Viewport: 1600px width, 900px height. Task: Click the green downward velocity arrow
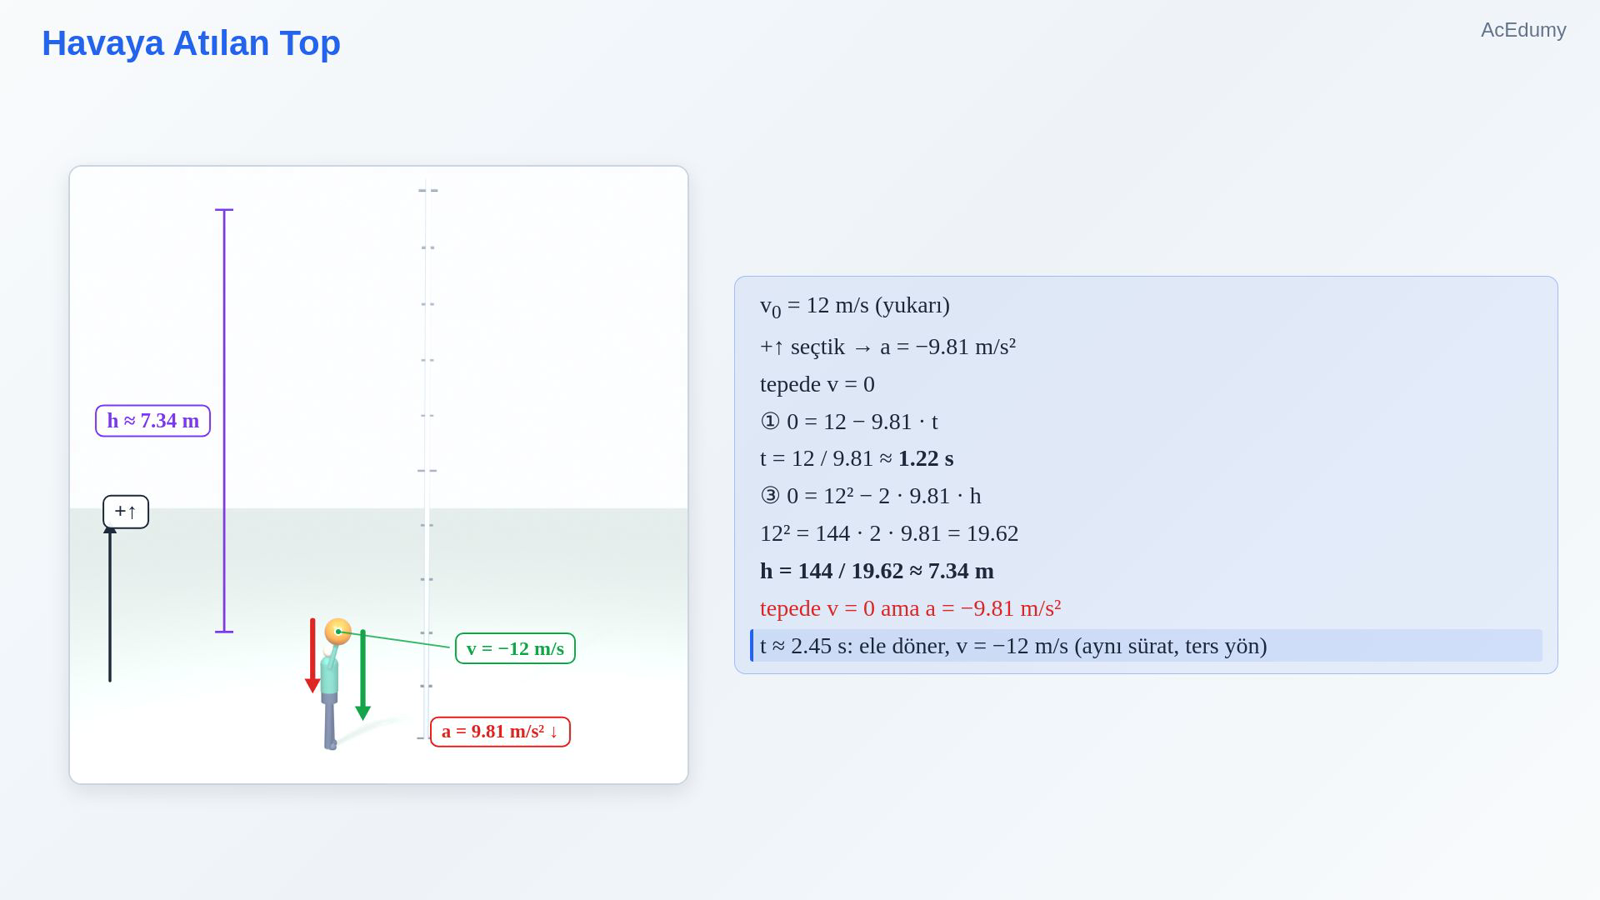(363, 675)
